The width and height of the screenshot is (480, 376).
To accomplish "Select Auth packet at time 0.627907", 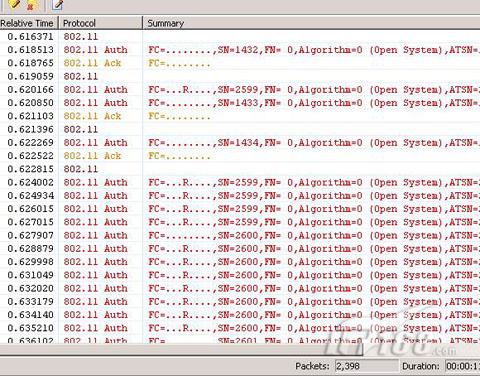I will pyautogui.click(x=240, y=235).
